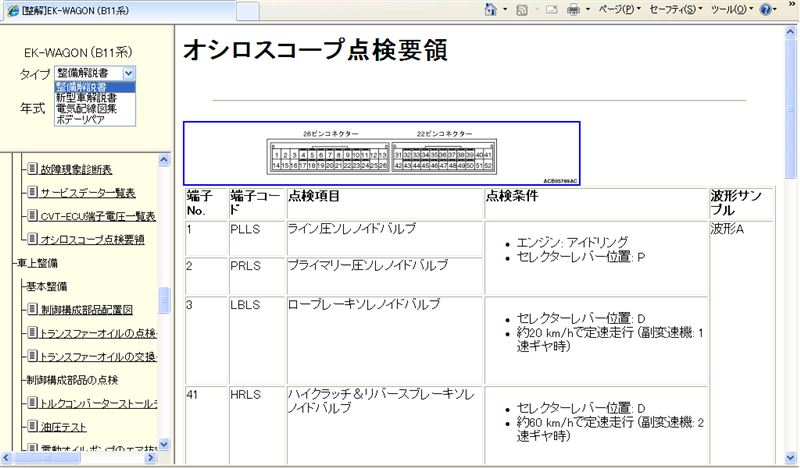Click the document icon beside オシロスコープ点検要領 in tree
The image size is (800, 468).
pyautogui.click(x=32, y=238)
